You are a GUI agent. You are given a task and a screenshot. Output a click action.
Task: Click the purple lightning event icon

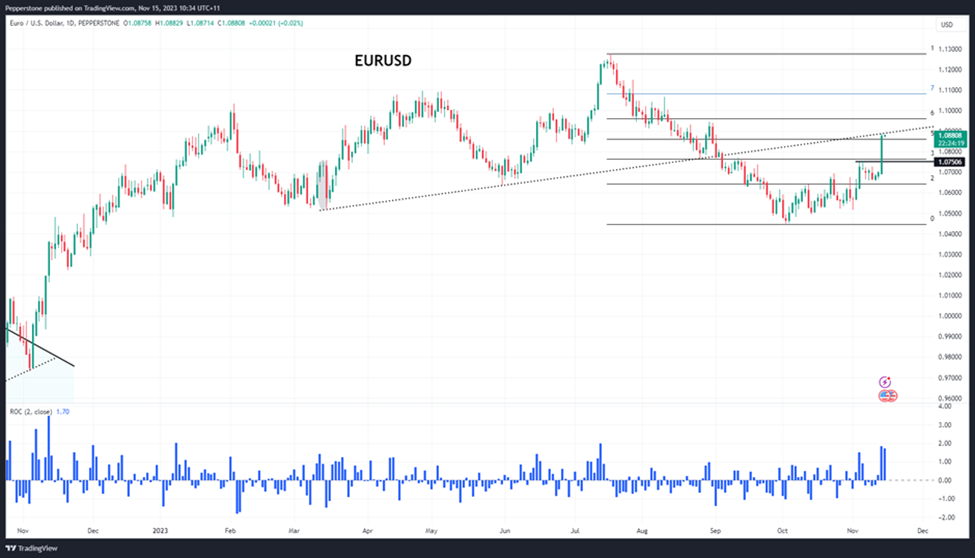tap(885, 382)
